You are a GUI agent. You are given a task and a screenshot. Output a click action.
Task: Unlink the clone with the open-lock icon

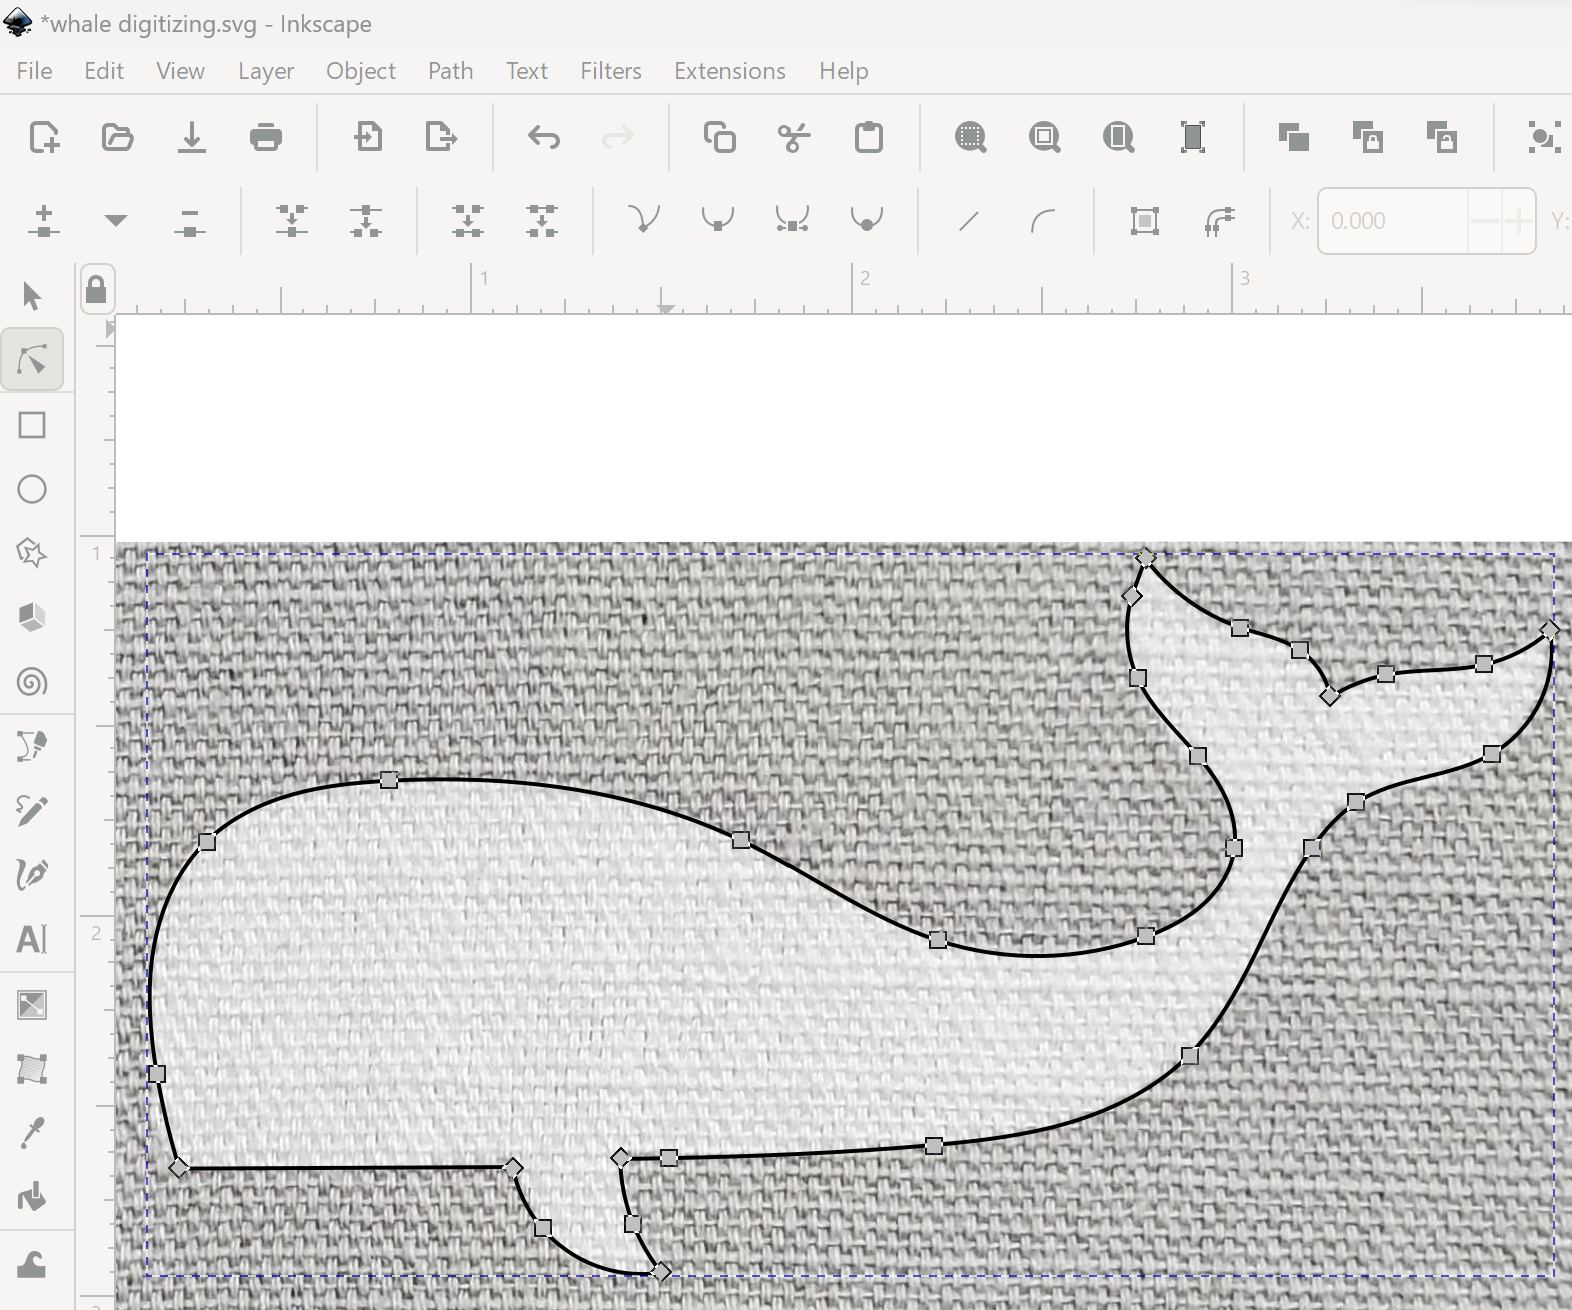pos(1442,136)
